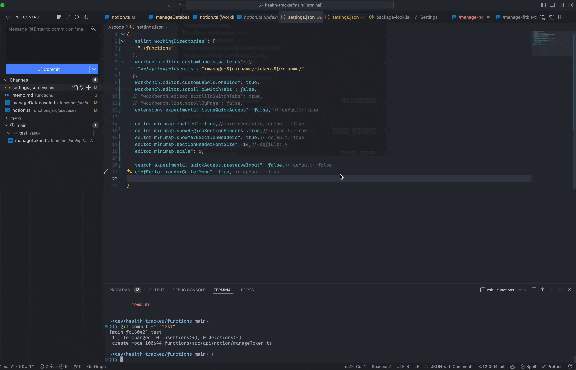Viewport: 576px width, 370px height.
Task: Click the Changes count badge
Action: tap(95, 80)
